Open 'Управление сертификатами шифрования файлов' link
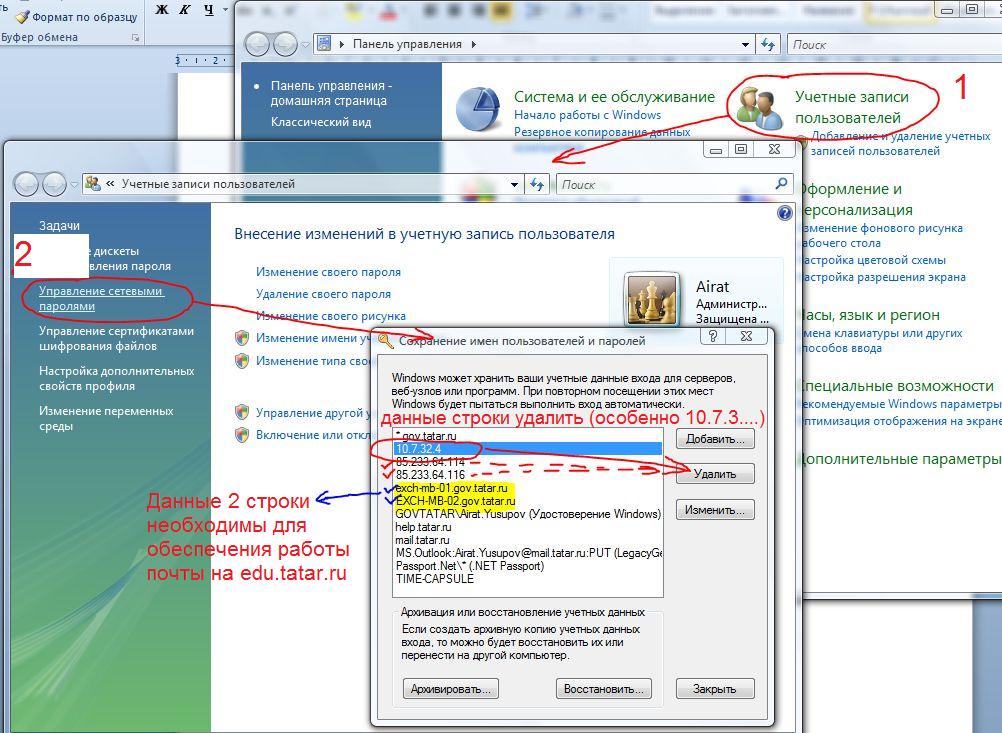This screenshot has width=1002, height=733. point(116,338)
